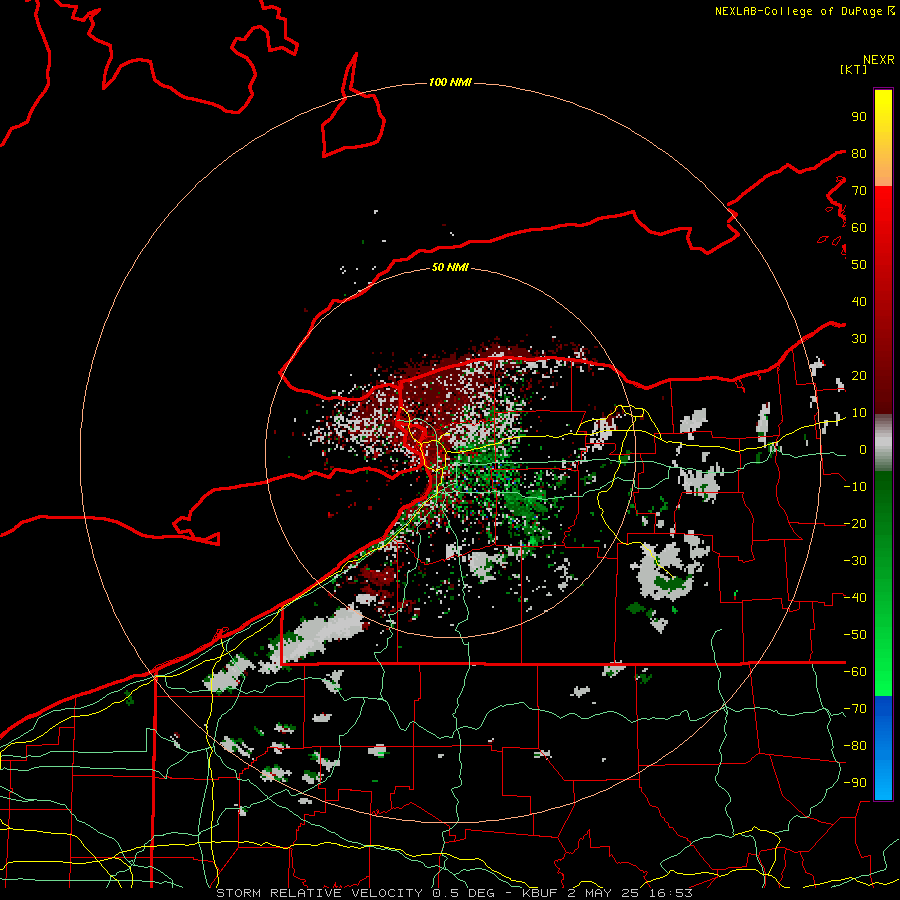This screenshot has width=900, height=900.
Task: Click the gray zero-velocity segment of color bar
Action: [x=883, y=445]
